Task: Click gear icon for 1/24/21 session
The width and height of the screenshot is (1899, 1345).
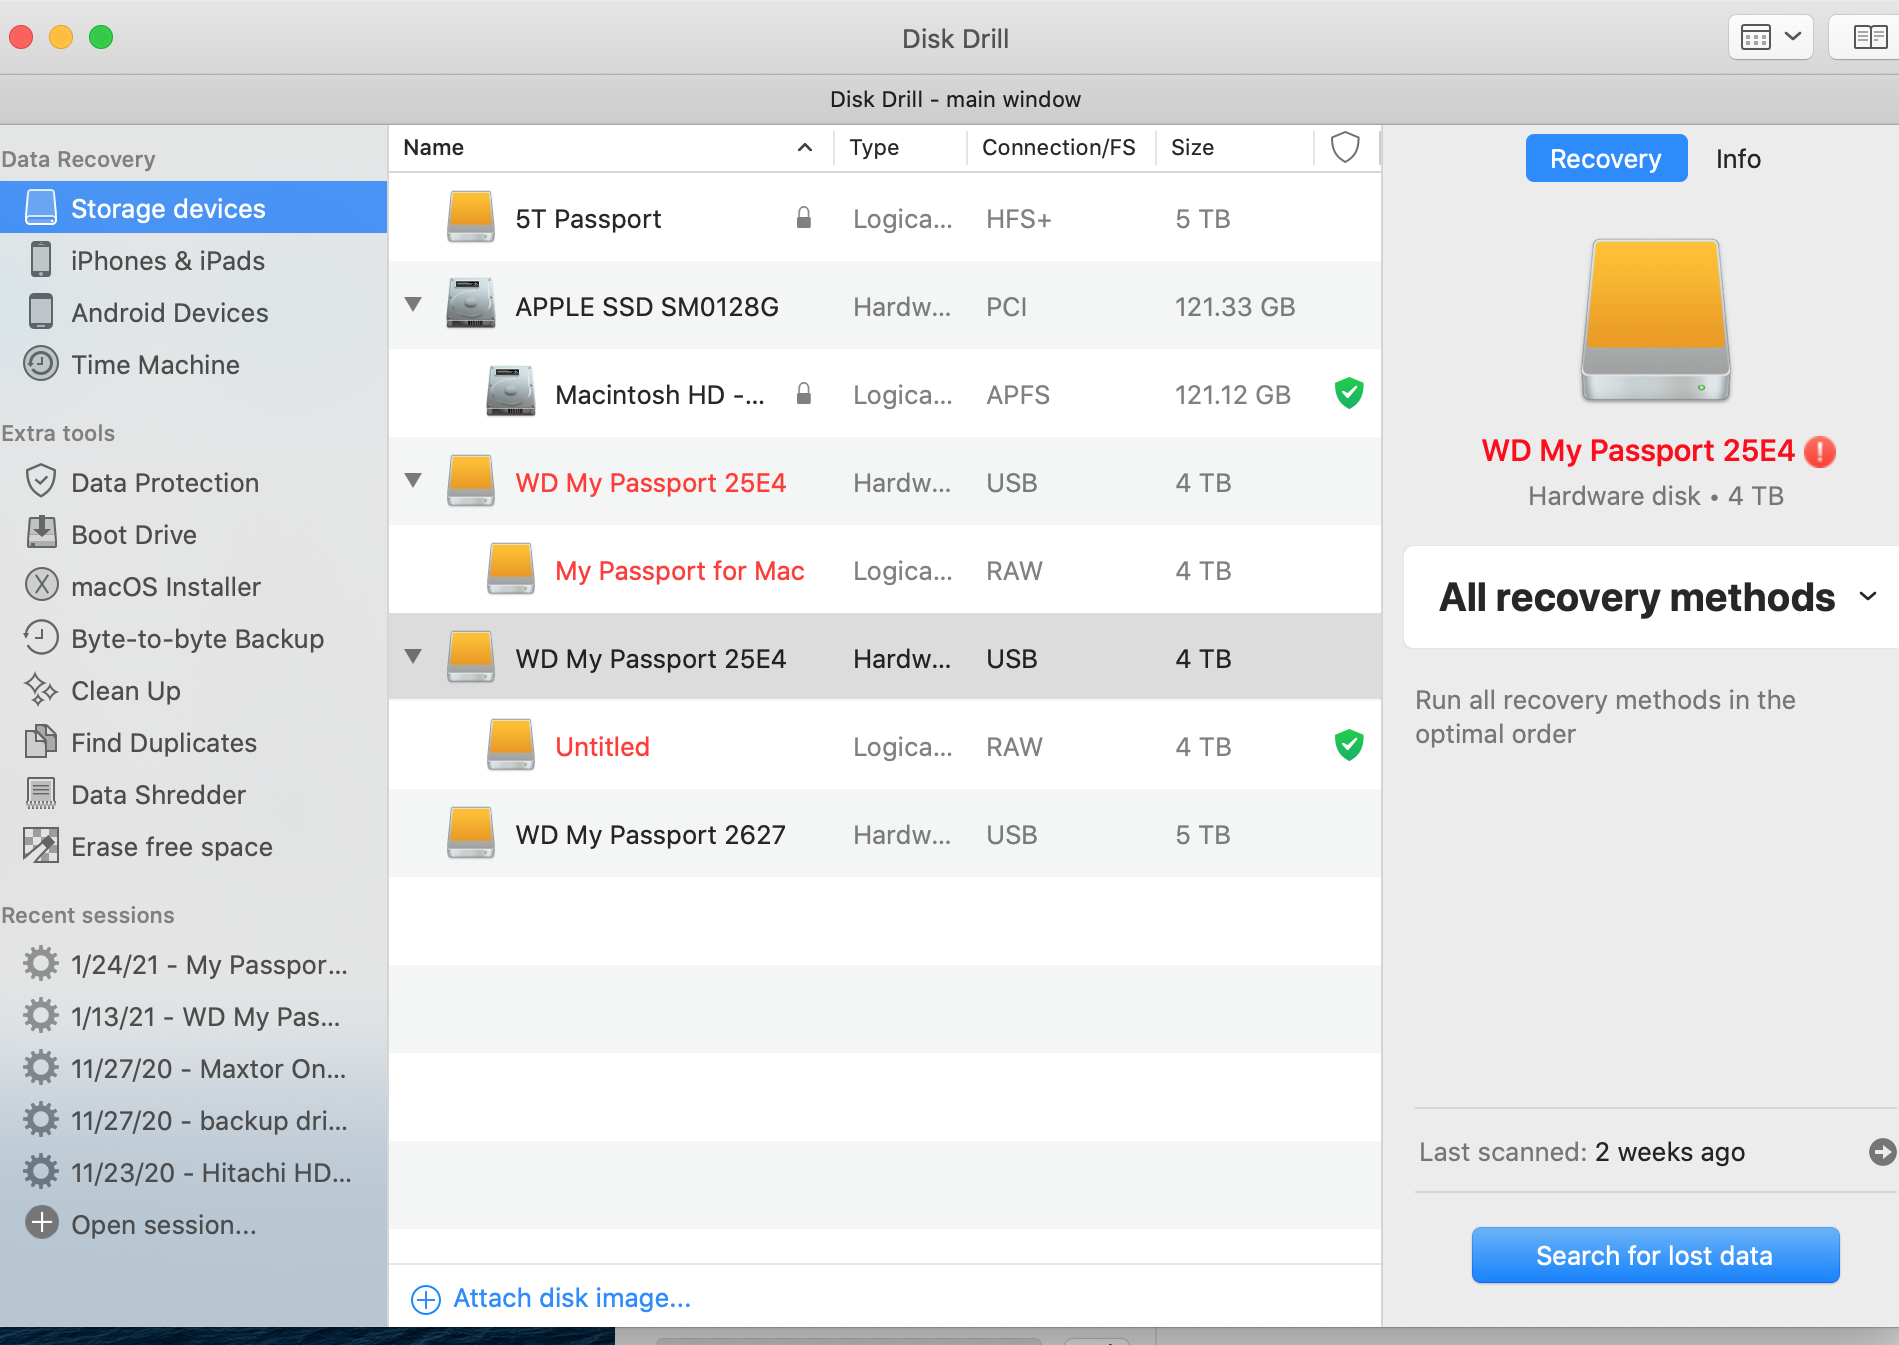Action: click(41, 964)
